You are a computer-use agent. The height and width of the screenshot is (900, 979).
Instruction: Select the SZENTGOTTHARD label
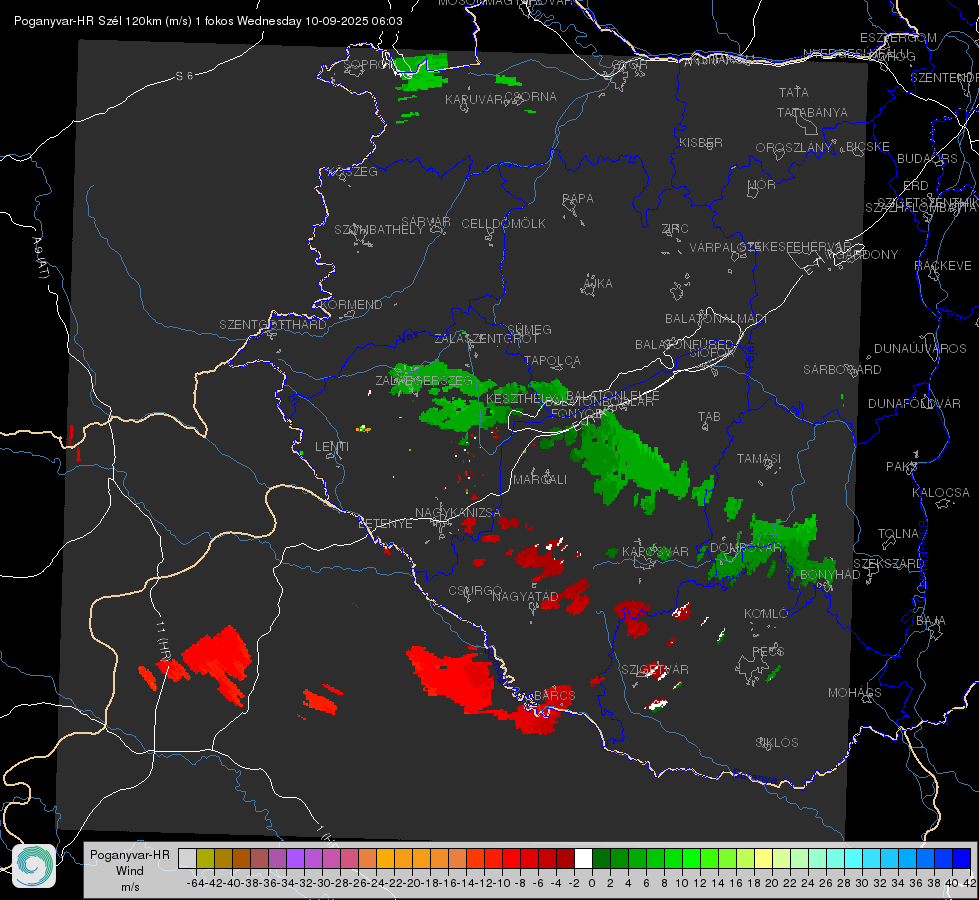[273, 325]
